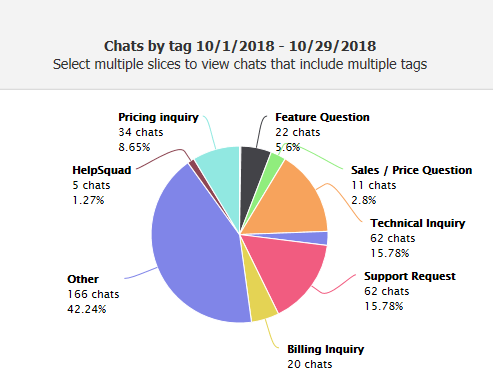Click the Select multiple slices subtitle text

pos(240,64)
